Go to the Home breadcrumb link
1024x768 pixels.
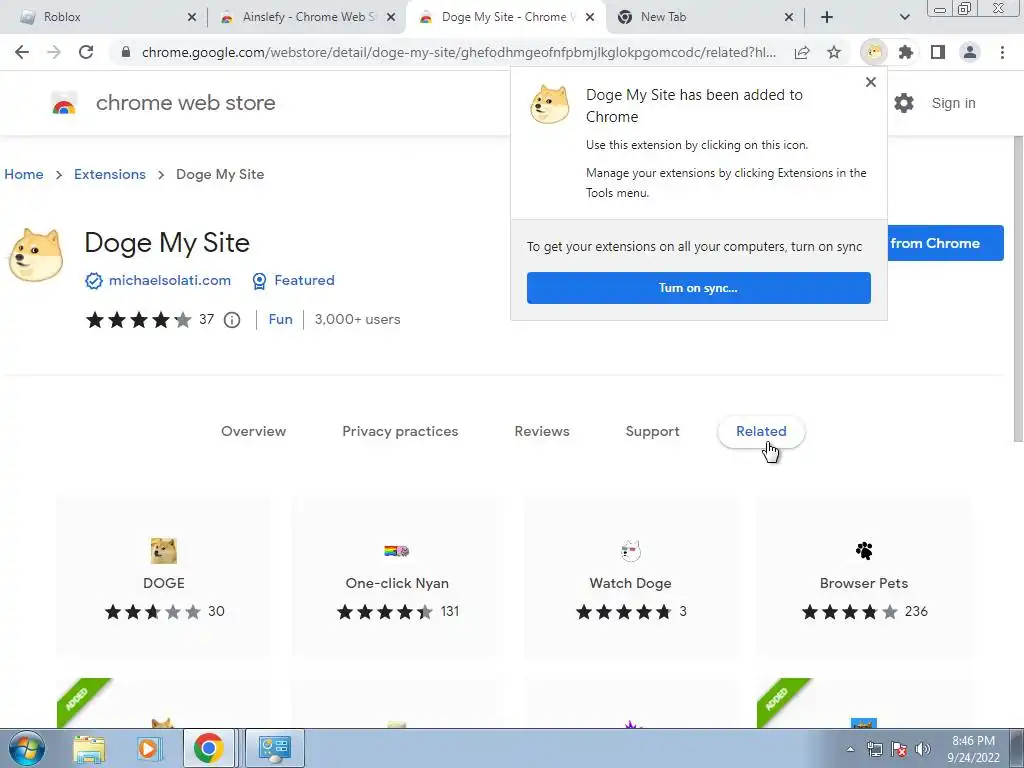pyautogui.click(x=24, y=174)
